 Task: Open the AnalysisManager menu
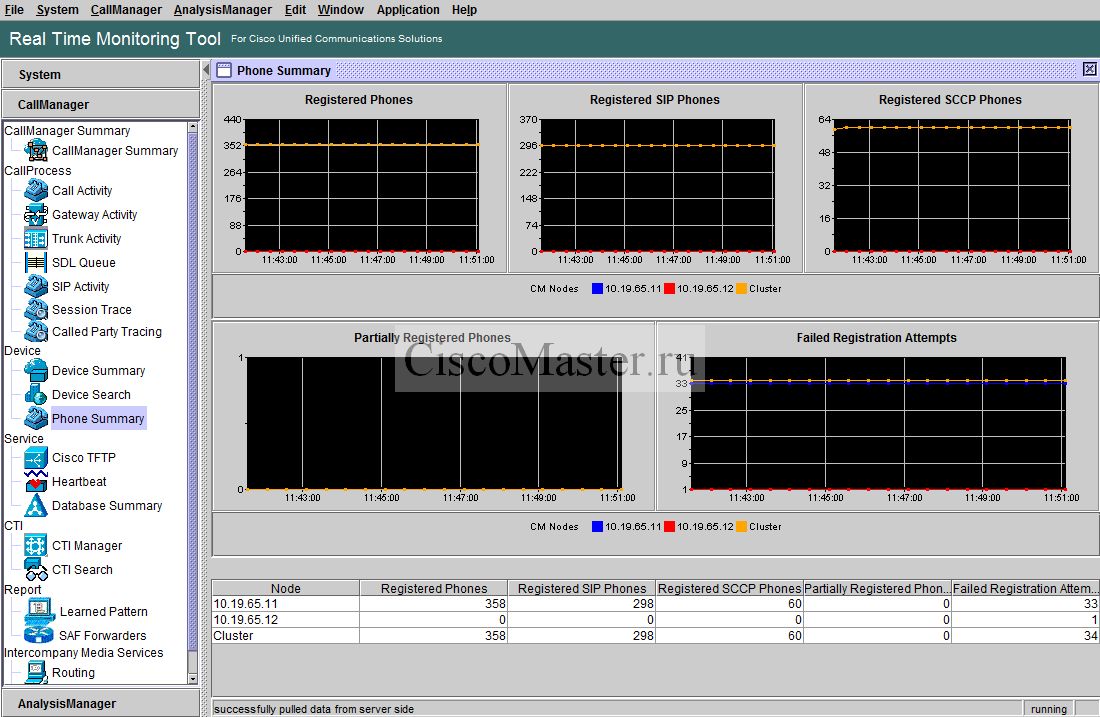click(x=223, y=10)
